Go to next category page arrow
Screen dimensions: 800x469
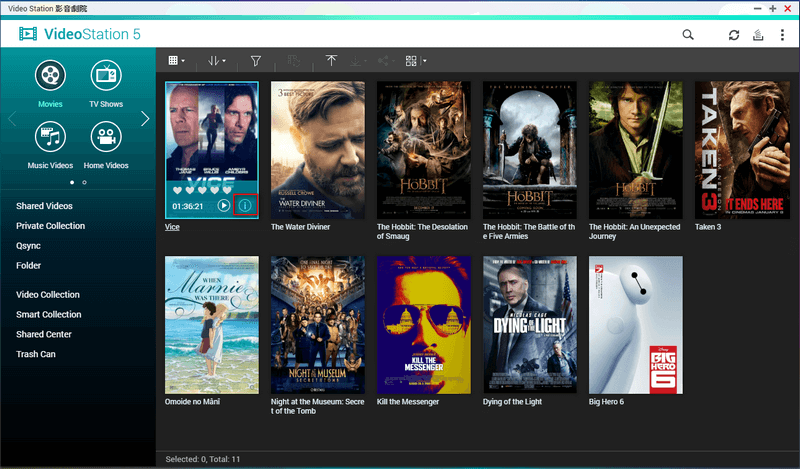[145, 119]
